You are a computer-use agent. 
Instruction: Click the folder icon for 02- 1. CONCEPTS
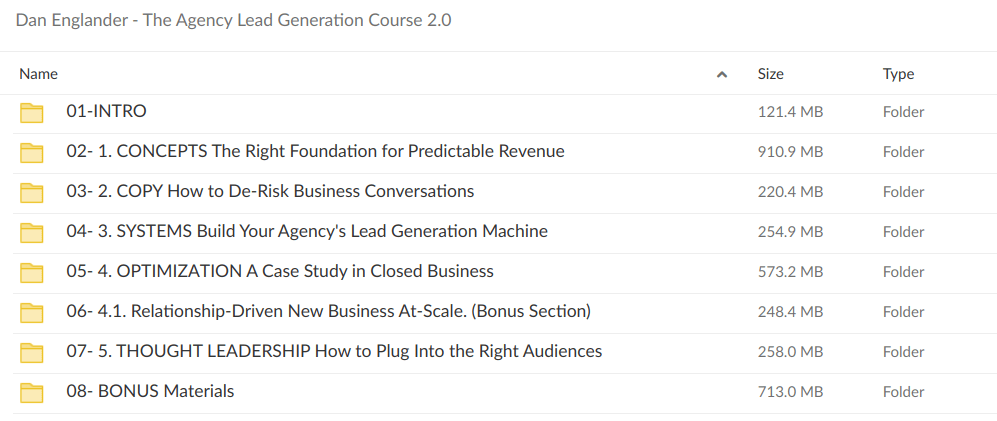[33, 152]
